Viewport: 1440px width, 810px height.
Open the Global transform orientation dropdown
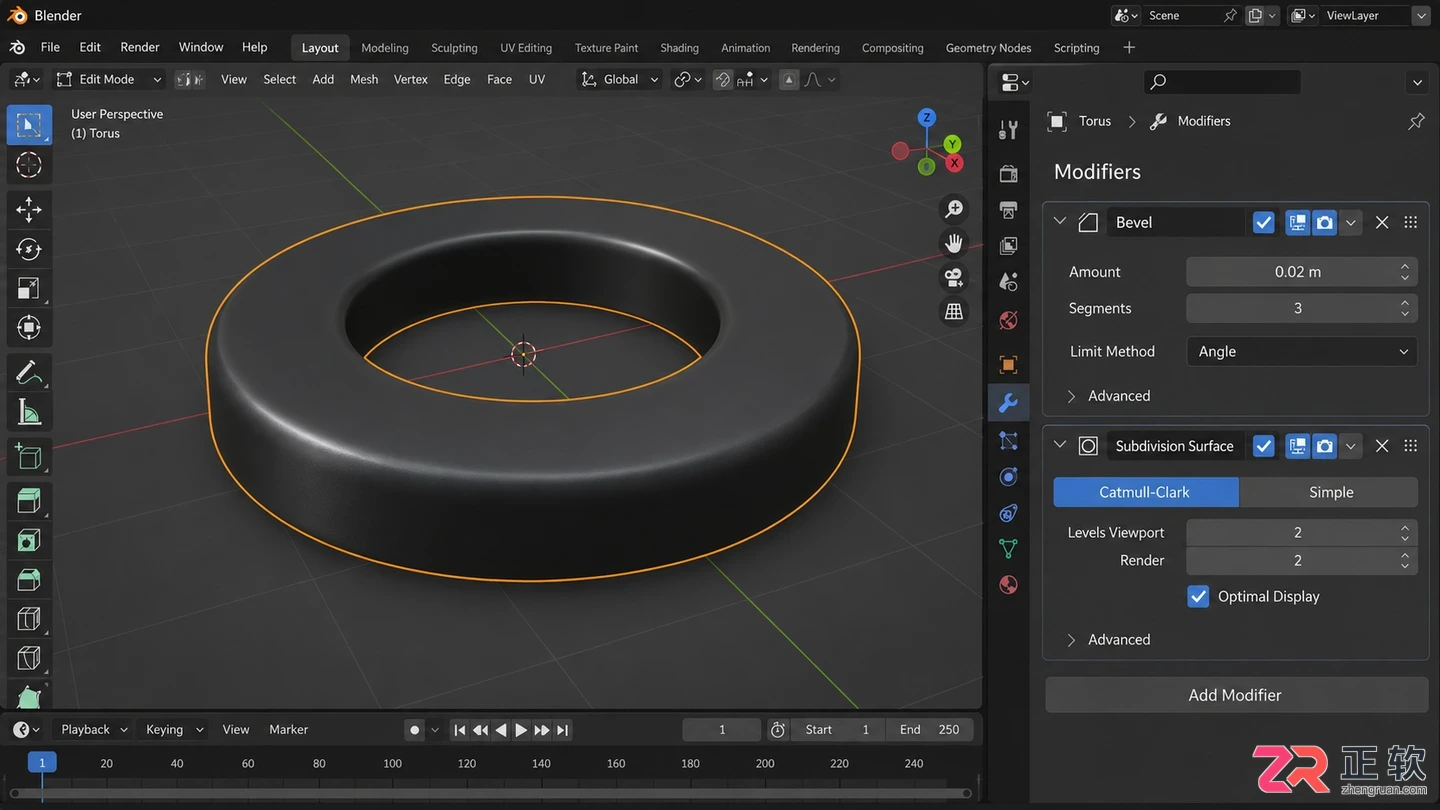(x=620, y=79)
